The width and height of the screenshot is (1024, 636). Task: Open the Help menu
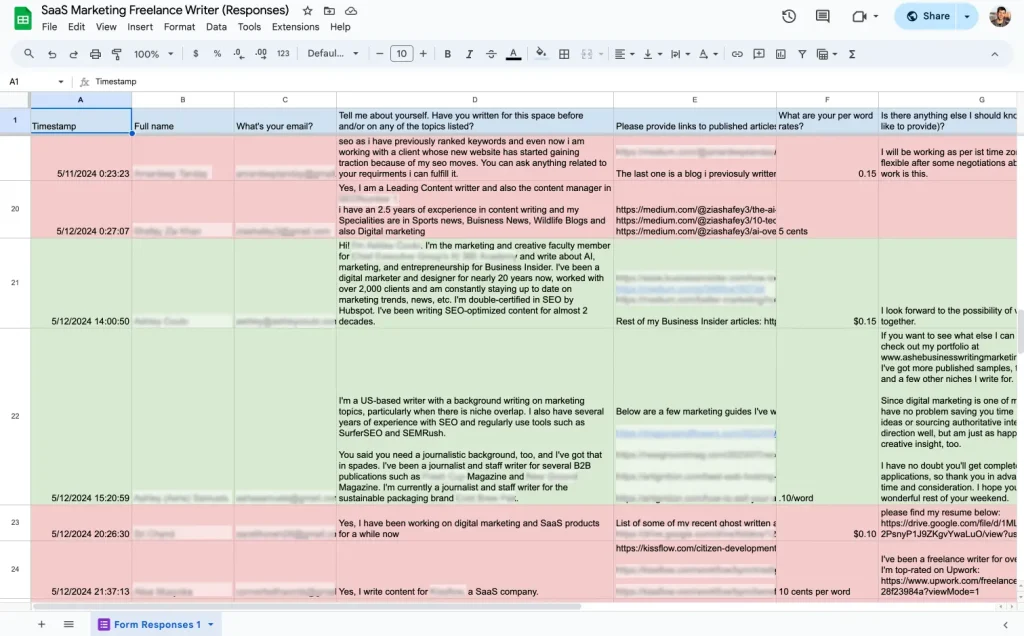pos(340,27)
